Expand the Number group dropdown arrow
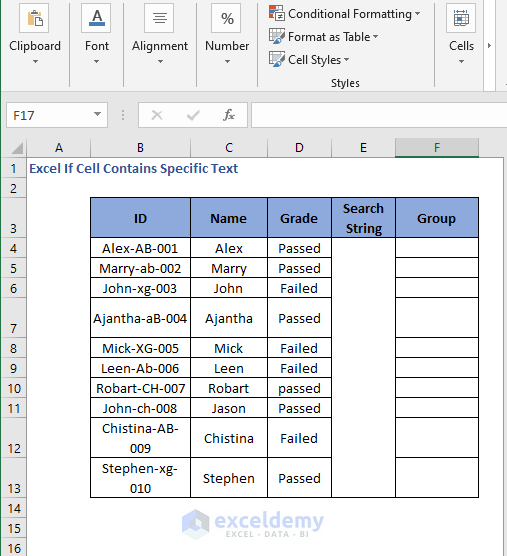The image size is (507, 556). coord(227,62)
